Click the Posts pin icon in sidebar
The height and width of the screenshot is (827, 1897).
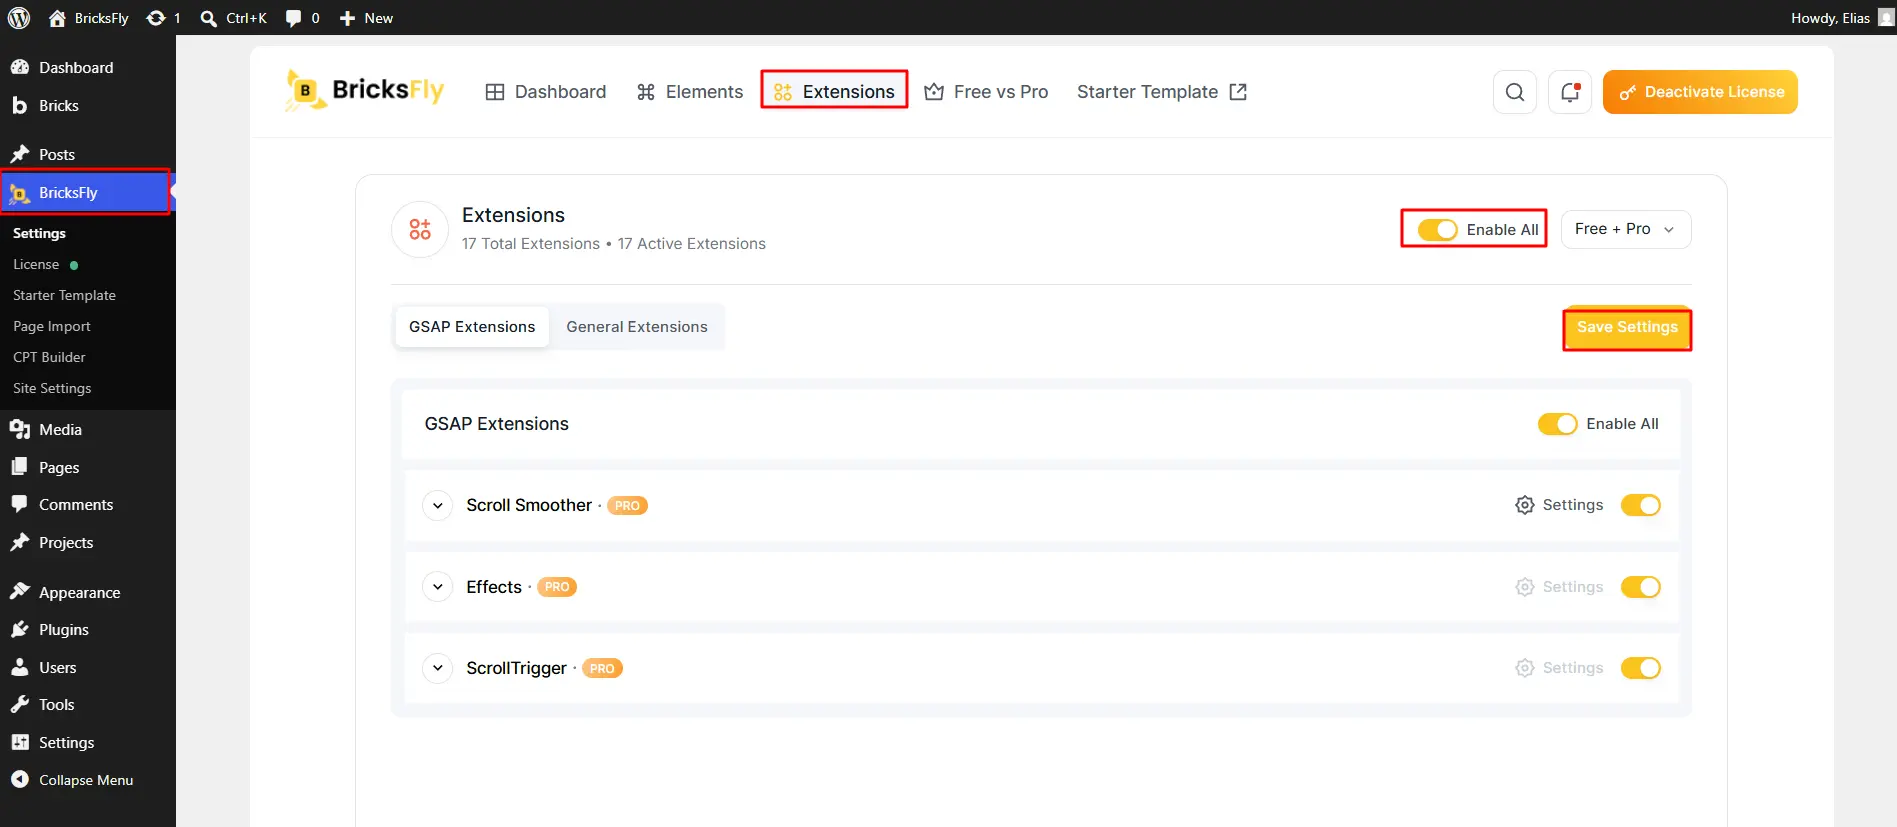tap(19, 154)
